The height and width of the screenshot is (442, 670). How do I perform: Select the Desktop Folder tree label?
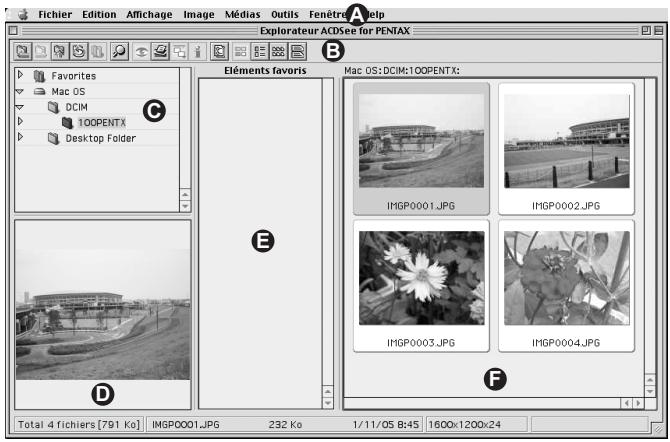100,138
